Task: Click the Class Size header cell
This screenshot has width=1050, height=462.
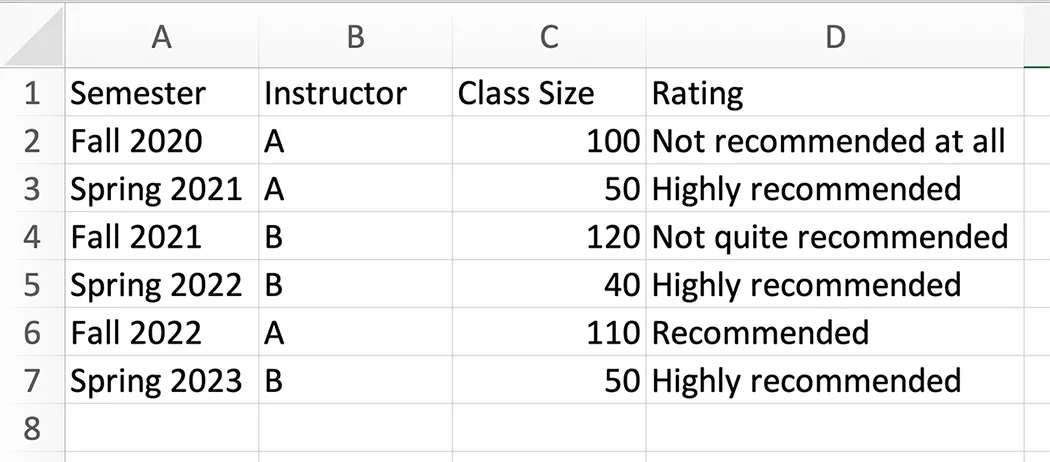Action: 526,94
